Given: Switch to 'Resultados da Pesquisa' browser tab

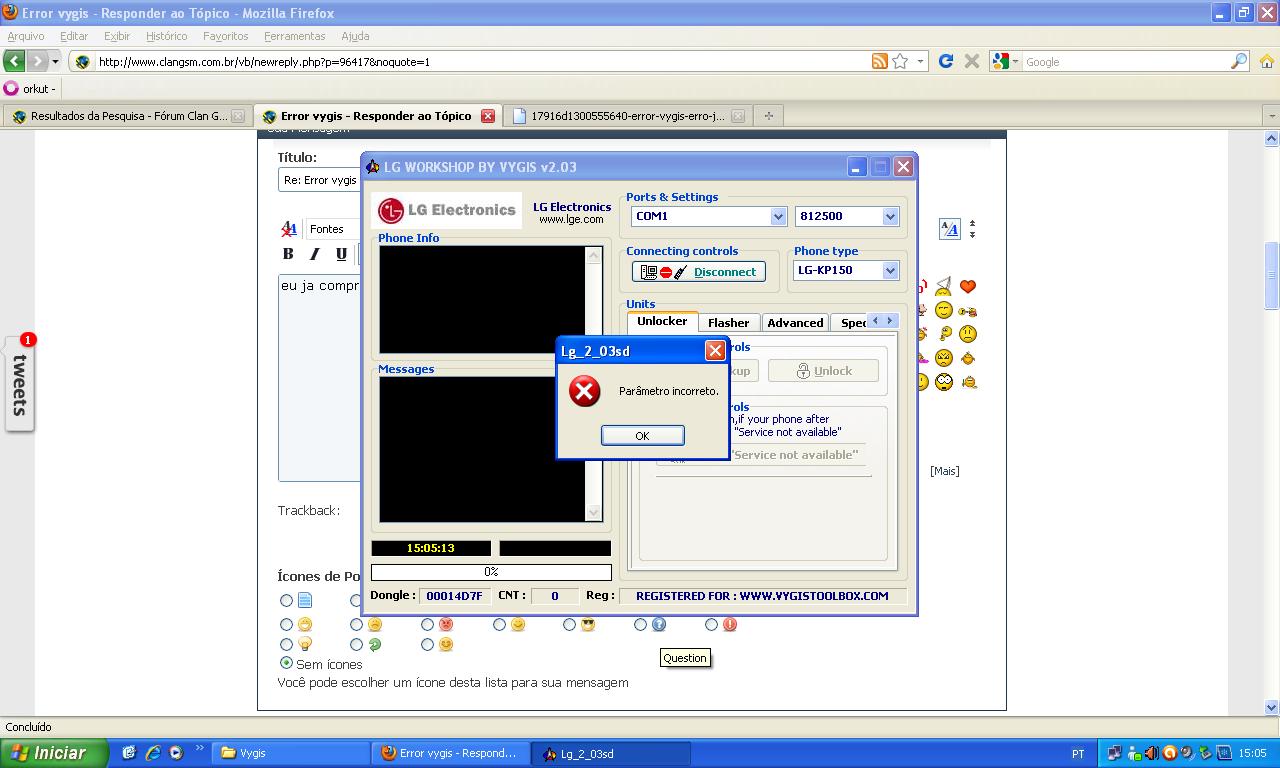Looking at the screenshot, I should click(x=128, y=116).
